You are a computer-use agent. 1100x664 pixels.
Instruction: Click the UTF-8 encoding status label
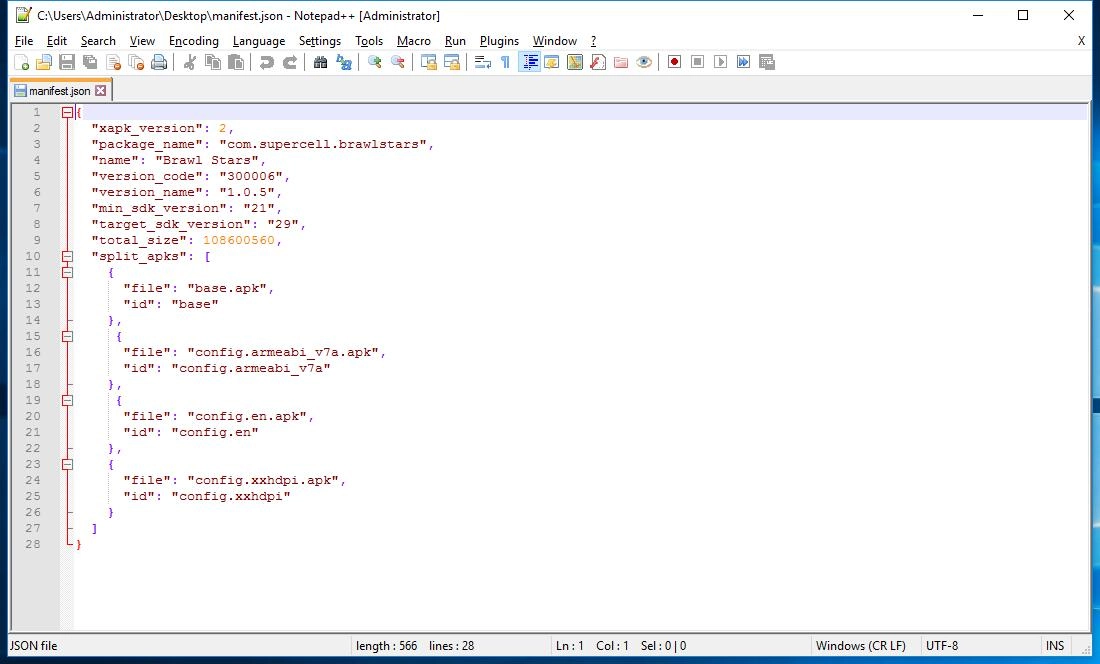(x=941, y=645)
